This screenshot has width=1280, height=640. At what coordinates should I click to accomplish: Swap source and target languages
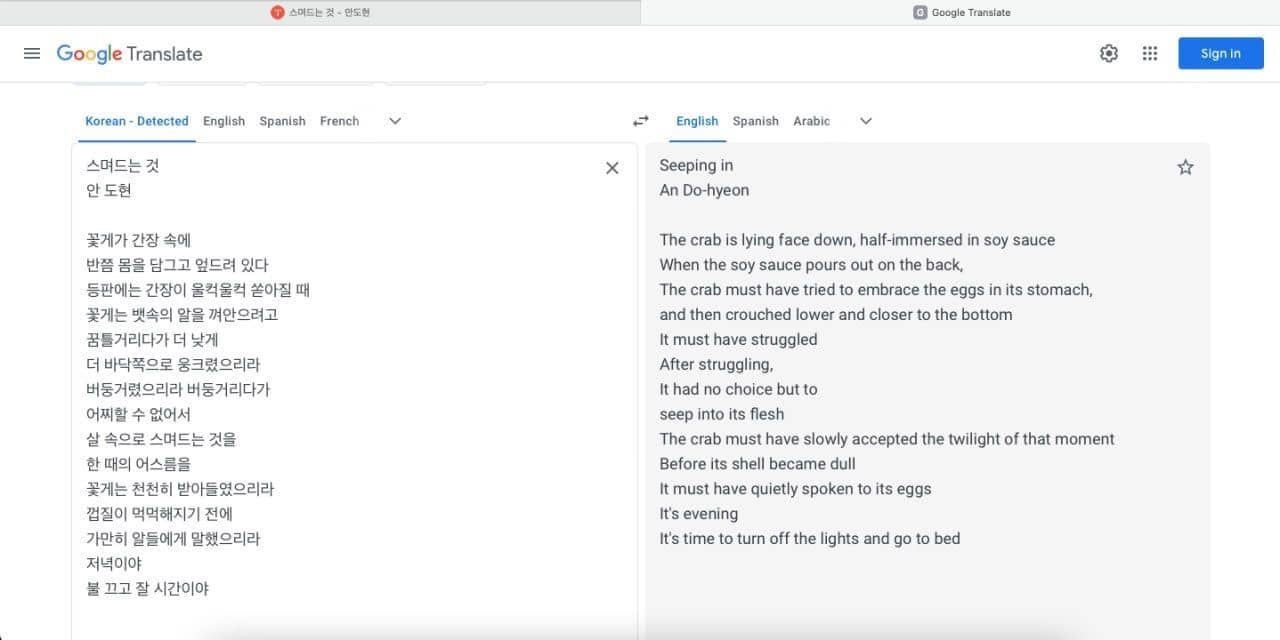pos(641,121)
